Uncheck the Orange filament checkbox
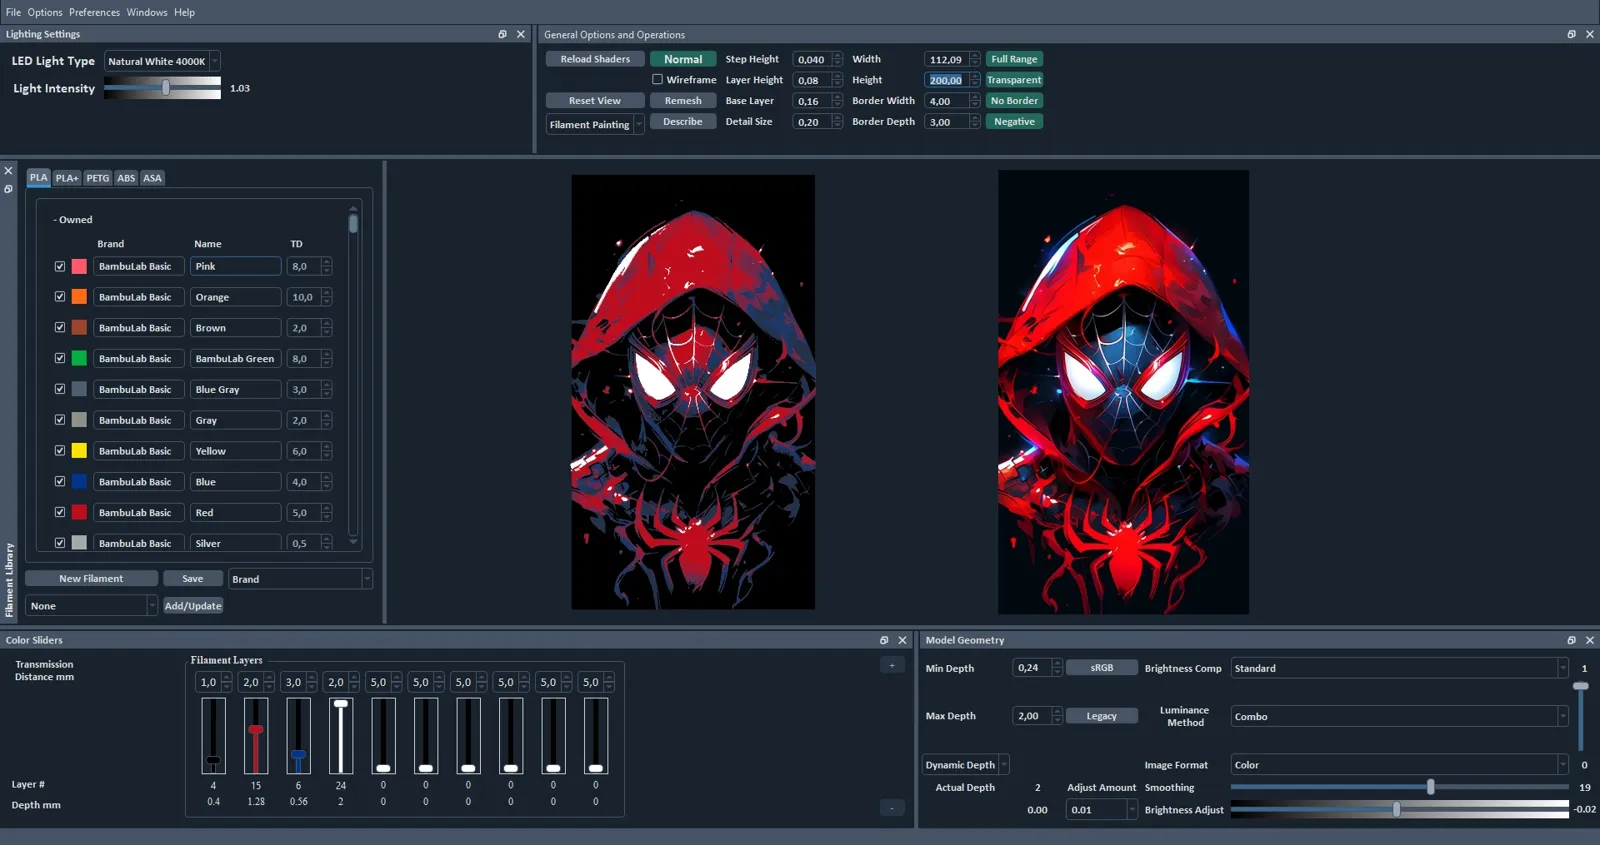 coord(60,297)
